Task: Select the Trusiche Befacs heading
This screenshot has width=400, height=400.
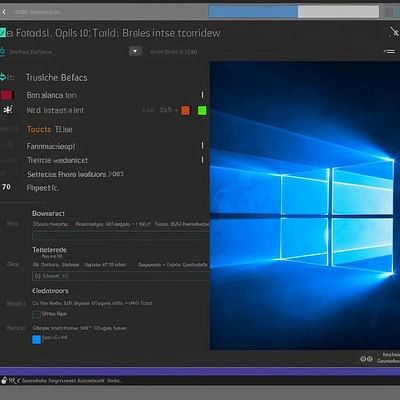Action: coord(57,78)
